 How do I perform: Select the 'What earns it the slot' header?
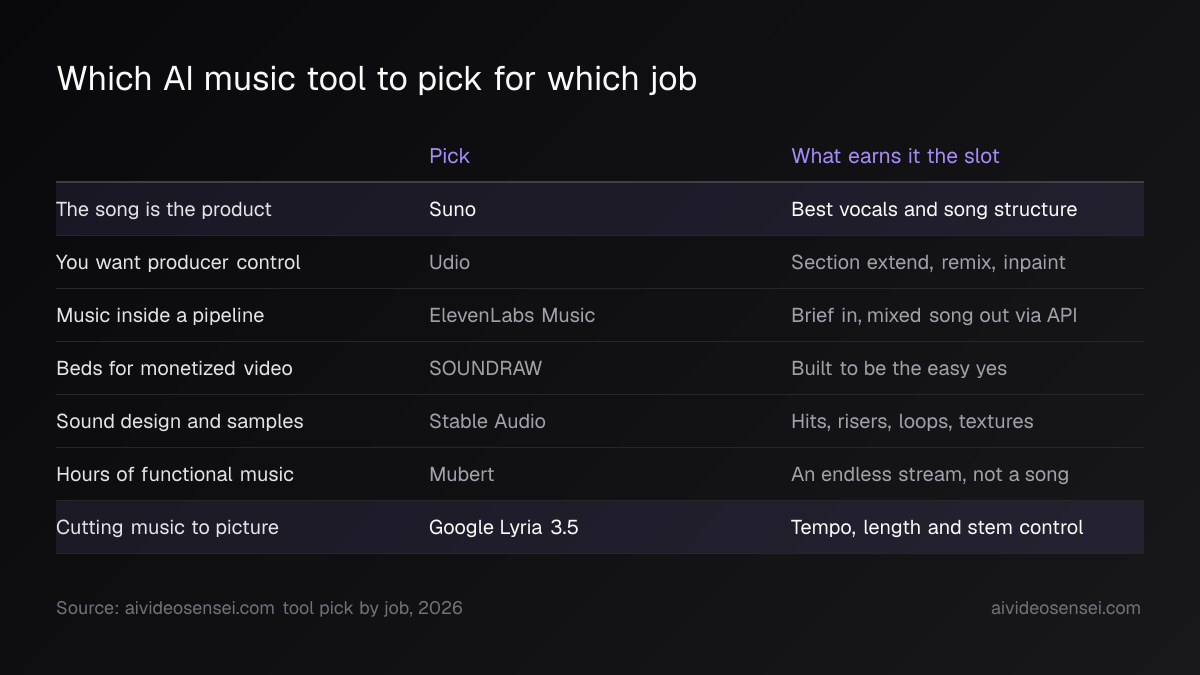click(x=895, y=156)
